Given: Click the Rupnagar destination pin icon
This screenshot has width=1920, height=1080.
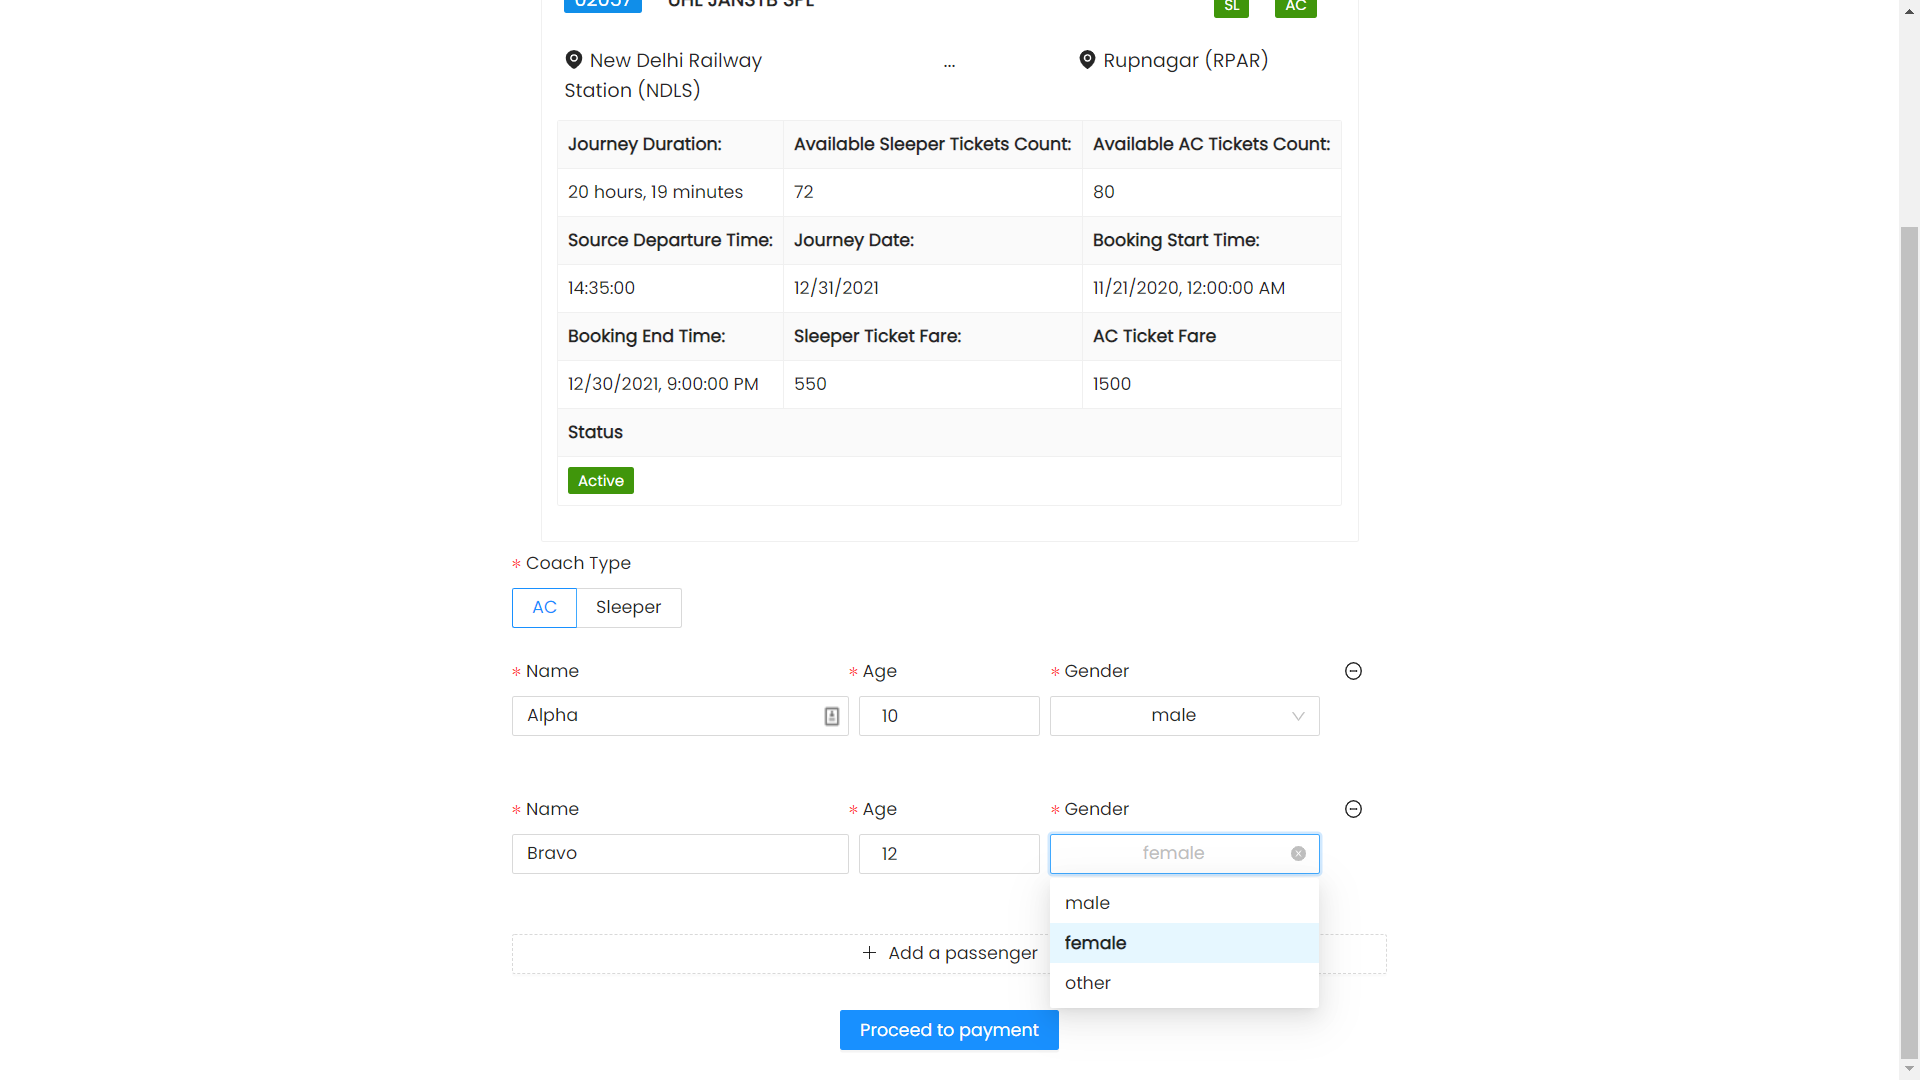Looking at the screenshot, I should coord(1087,60).
